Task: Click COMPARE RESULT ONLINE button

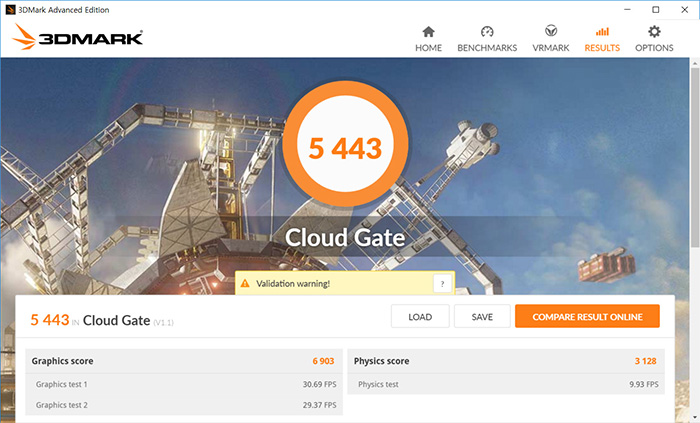Action: tap(587, 316)
